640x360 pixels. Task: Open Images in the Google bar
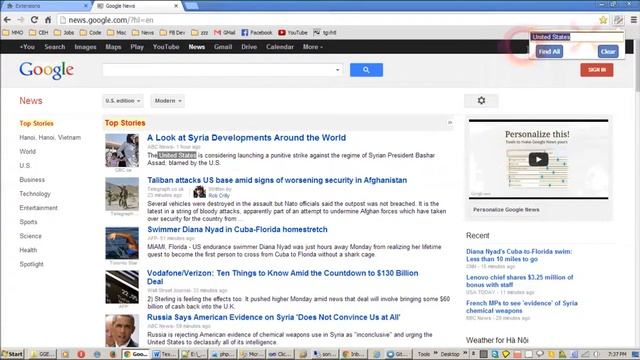[x=85, y=47]
